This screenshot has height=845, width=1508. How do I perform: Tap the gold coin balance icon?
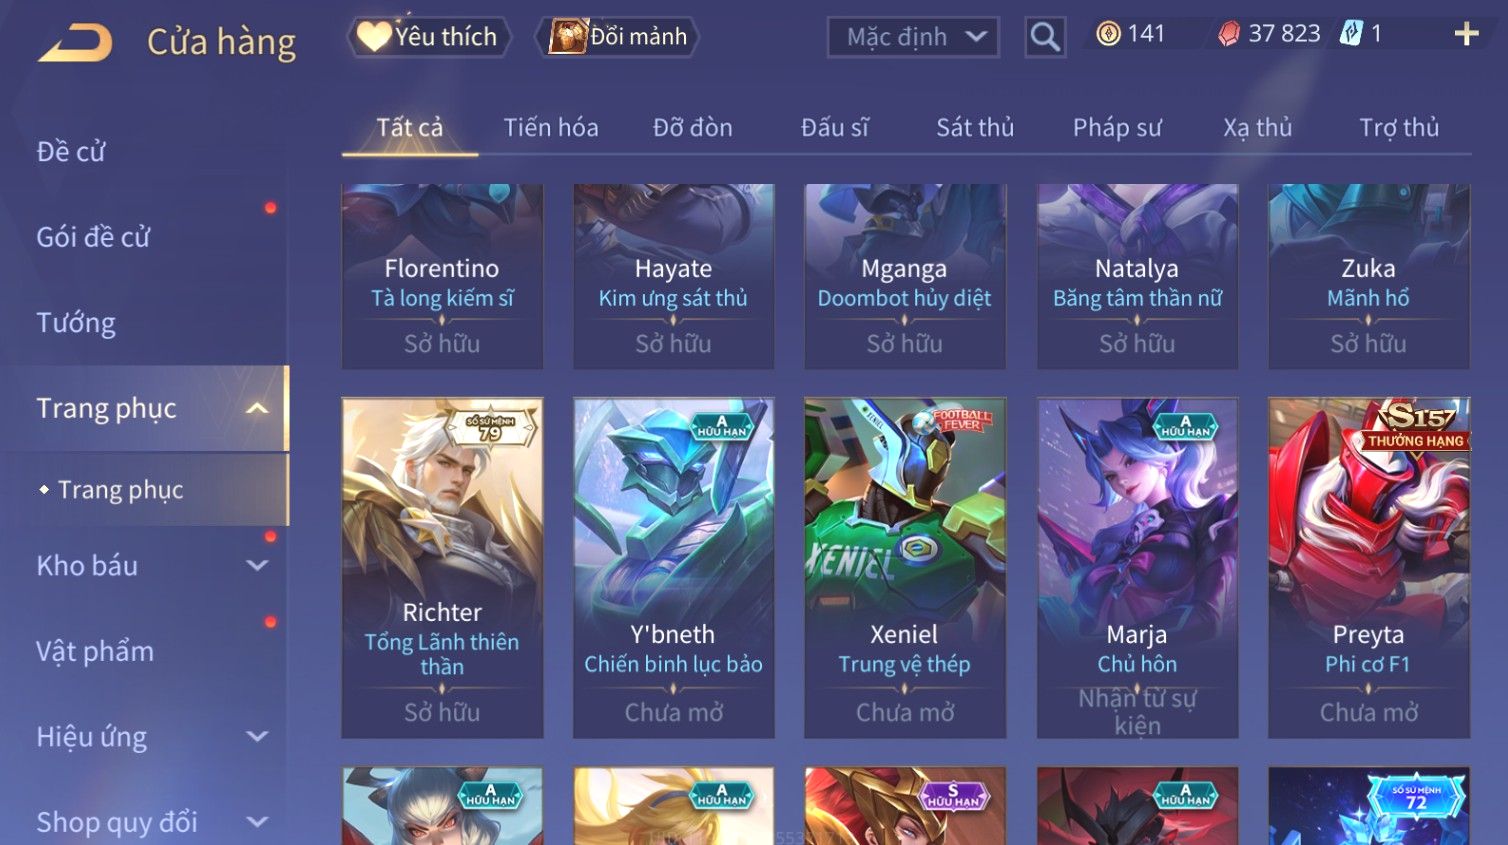1108,34
